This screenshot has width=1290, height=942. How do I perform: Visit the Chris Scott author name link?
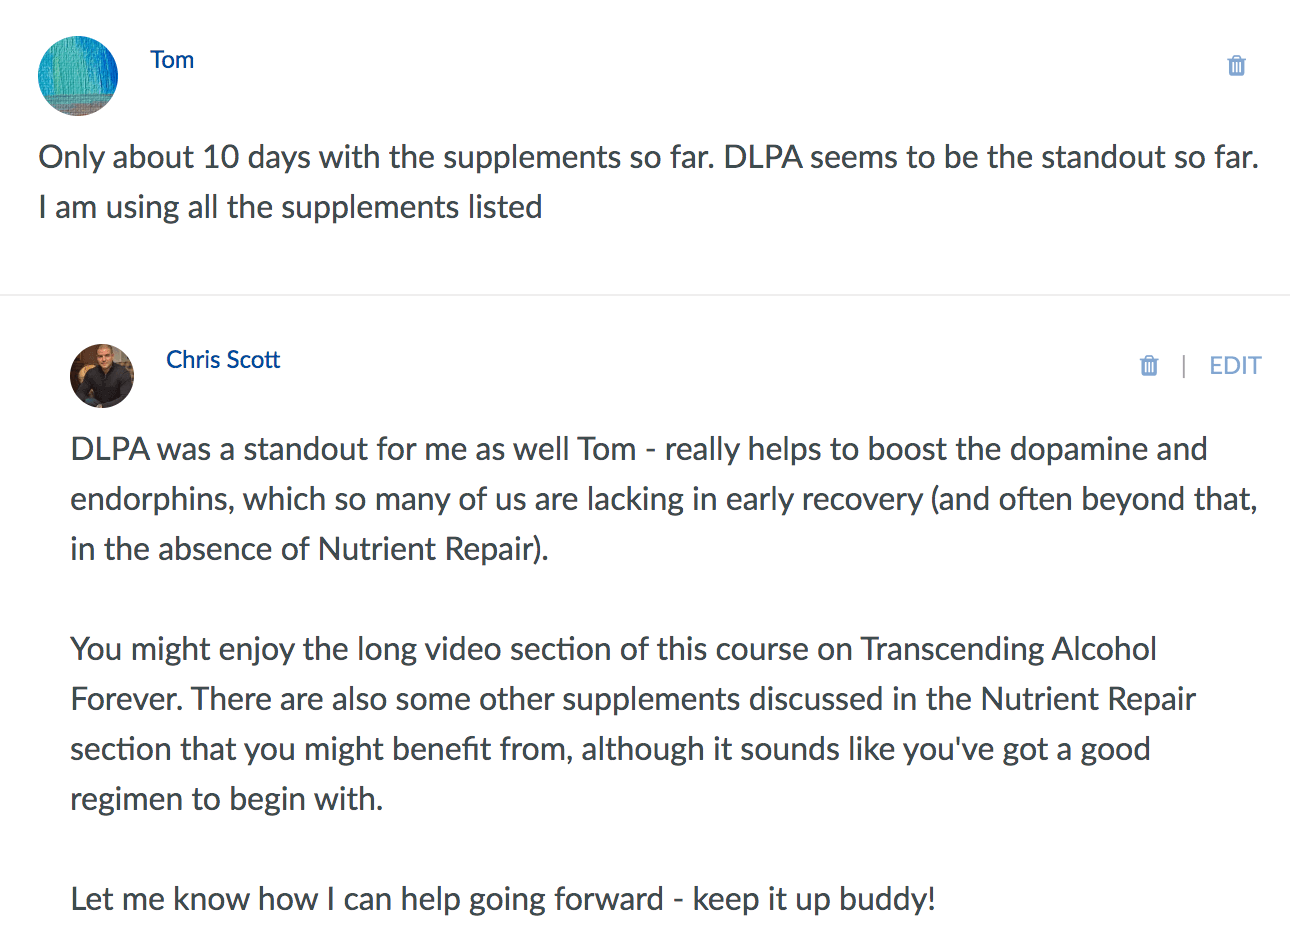(x=223, y=360)
